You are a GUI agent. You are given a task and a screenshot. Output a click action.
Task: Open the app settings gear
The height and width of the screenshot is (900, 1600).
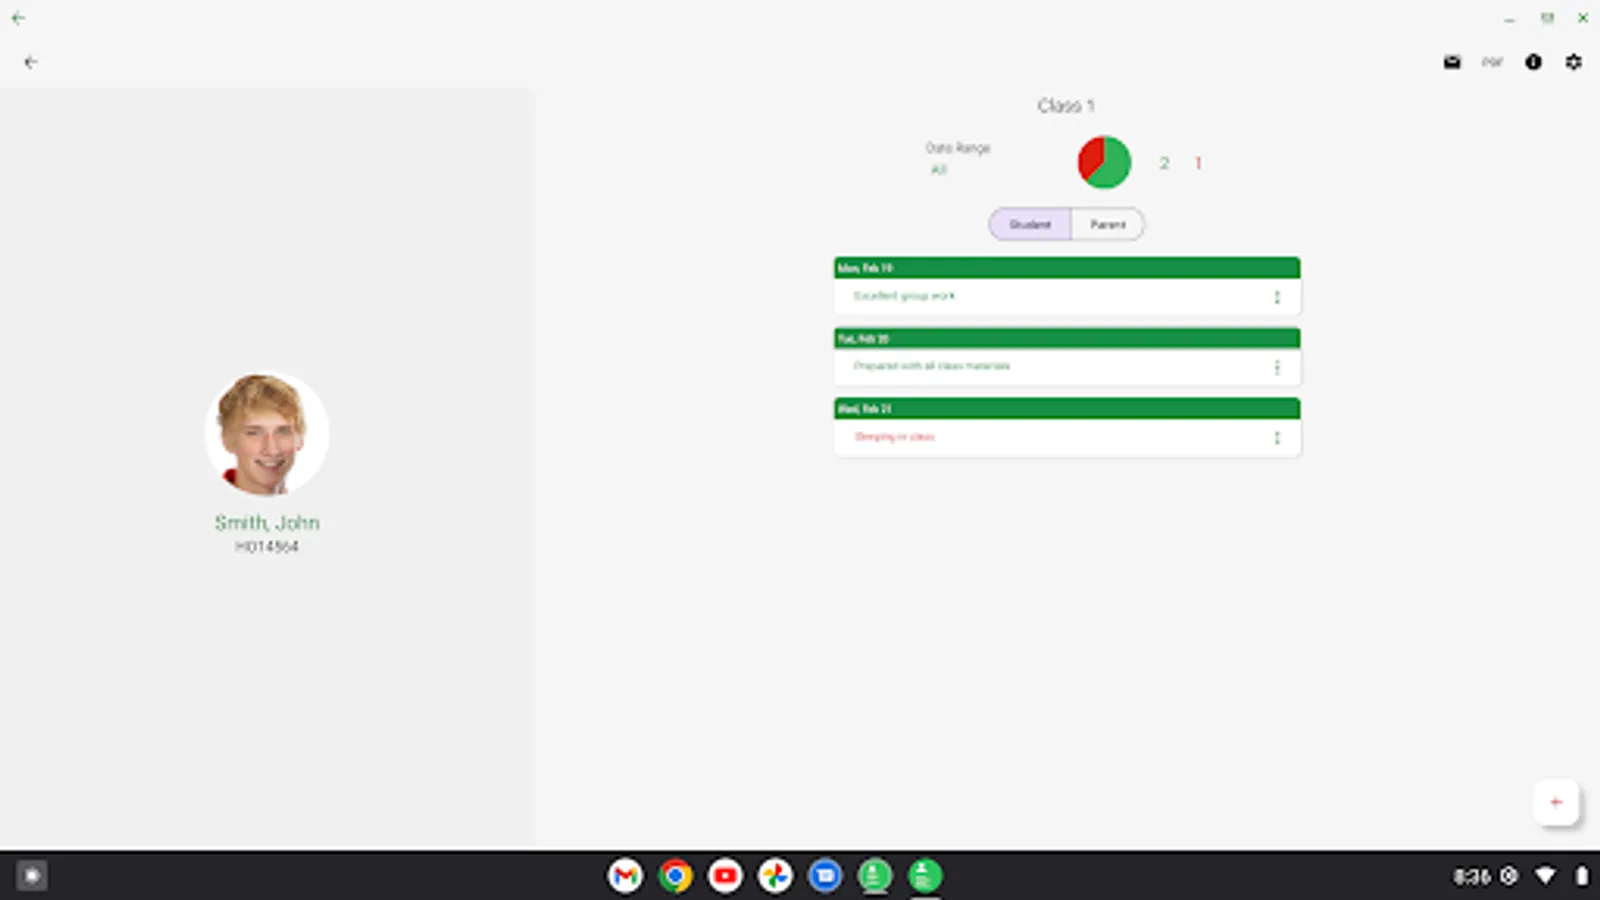(1574, 62)
